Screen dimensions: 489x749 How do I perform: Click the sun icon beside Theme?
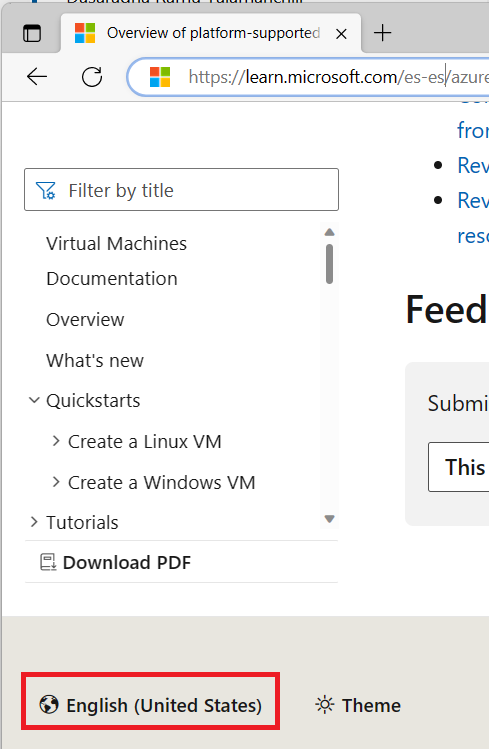click(325, 705)
